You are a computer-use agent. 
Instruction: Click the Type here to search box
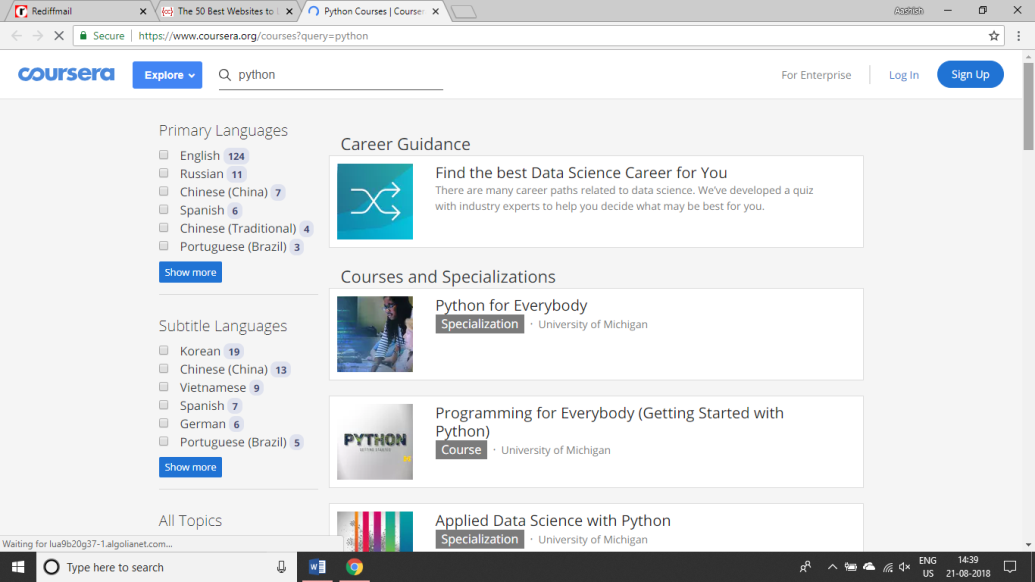[x=165, y=567]
